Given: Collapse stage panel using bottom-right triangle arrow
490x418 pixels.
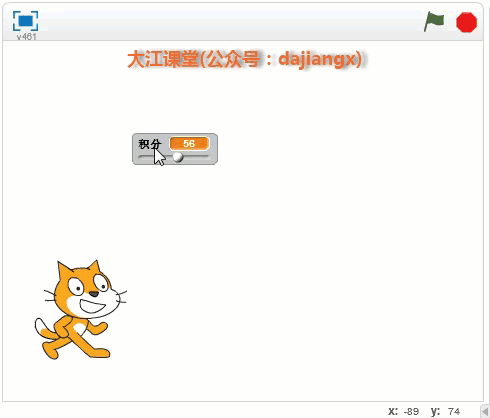Looking at the screenshot, I should [485, 412].
